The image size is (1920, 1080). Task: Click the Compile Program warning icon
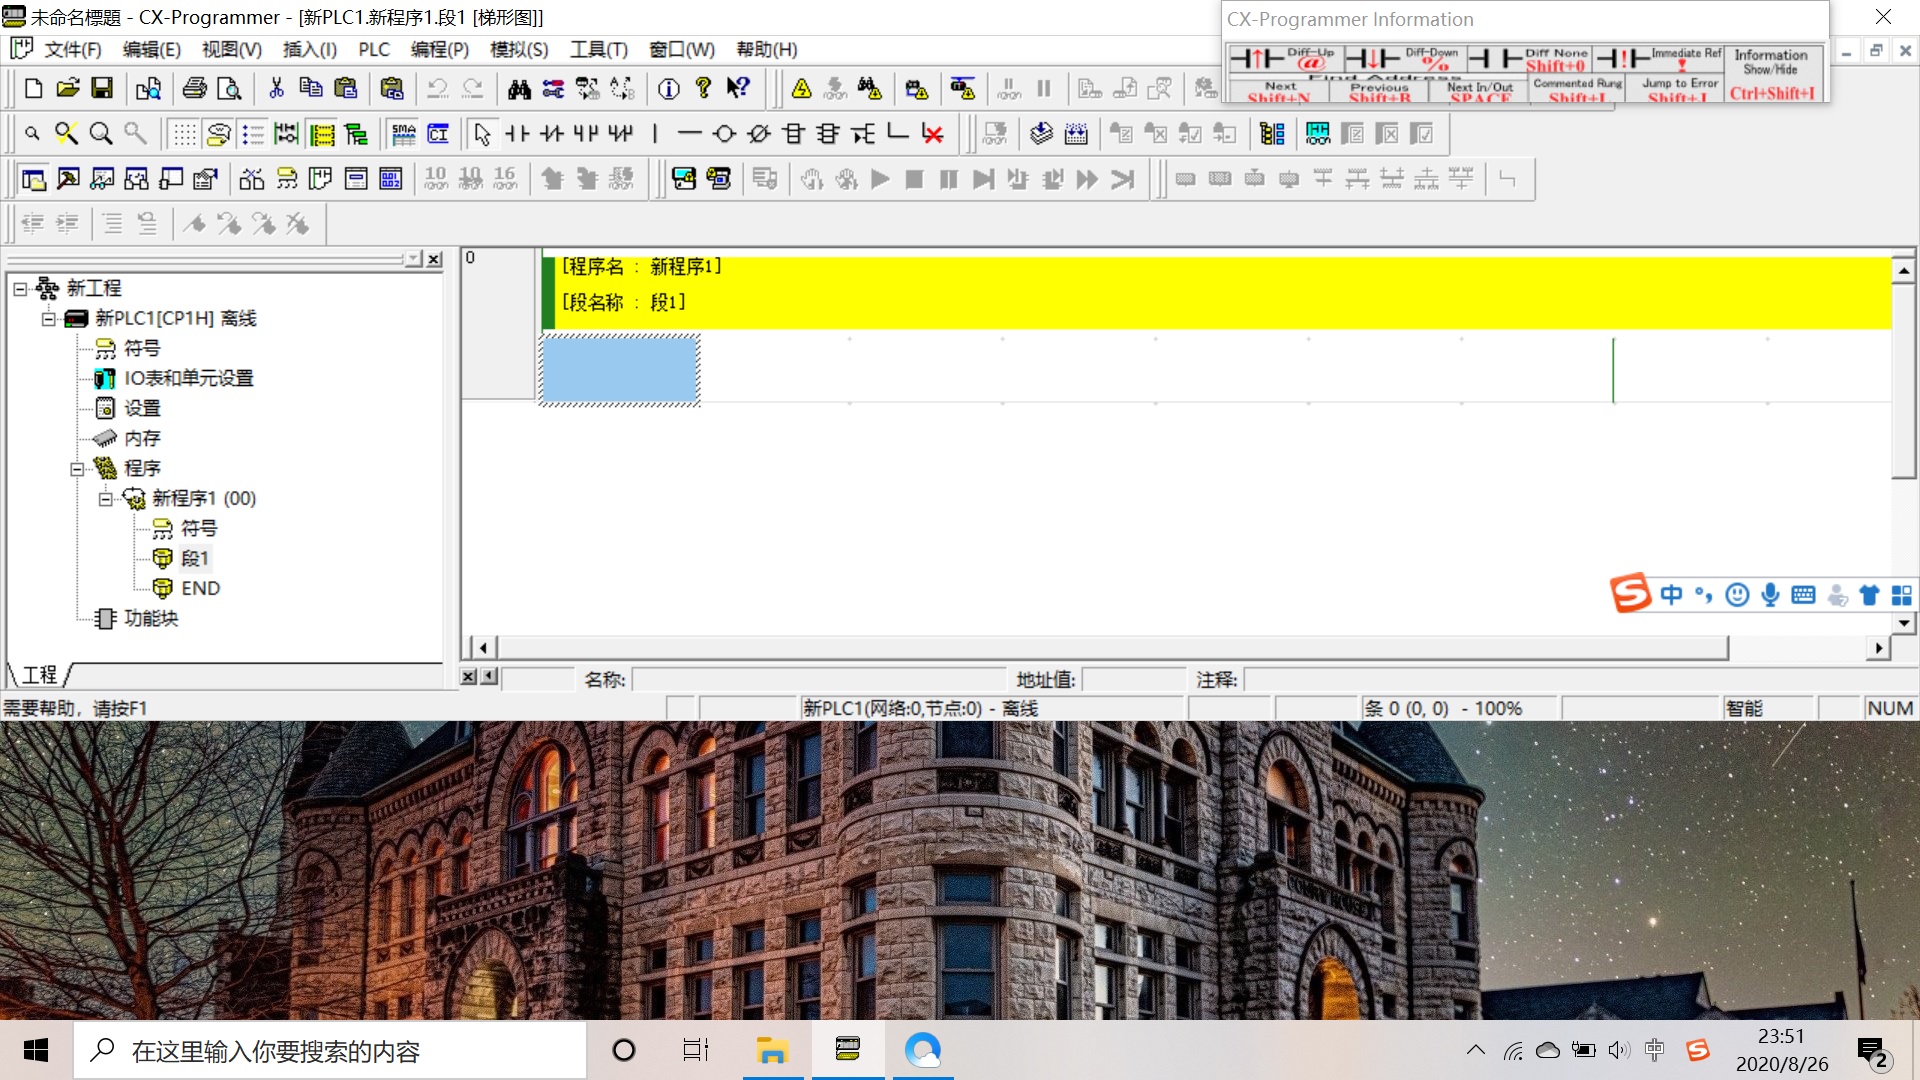801,89
